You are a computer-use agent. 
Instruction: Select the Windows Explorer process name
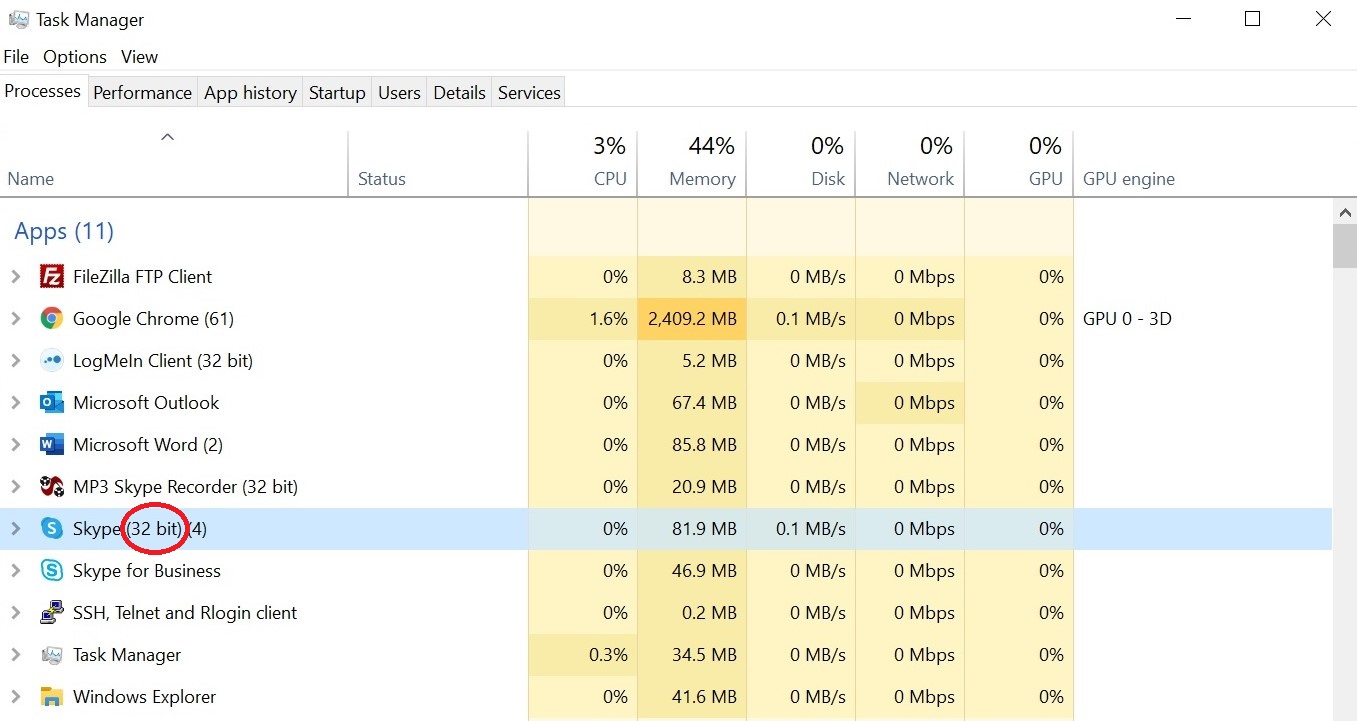tap(144, 697)
